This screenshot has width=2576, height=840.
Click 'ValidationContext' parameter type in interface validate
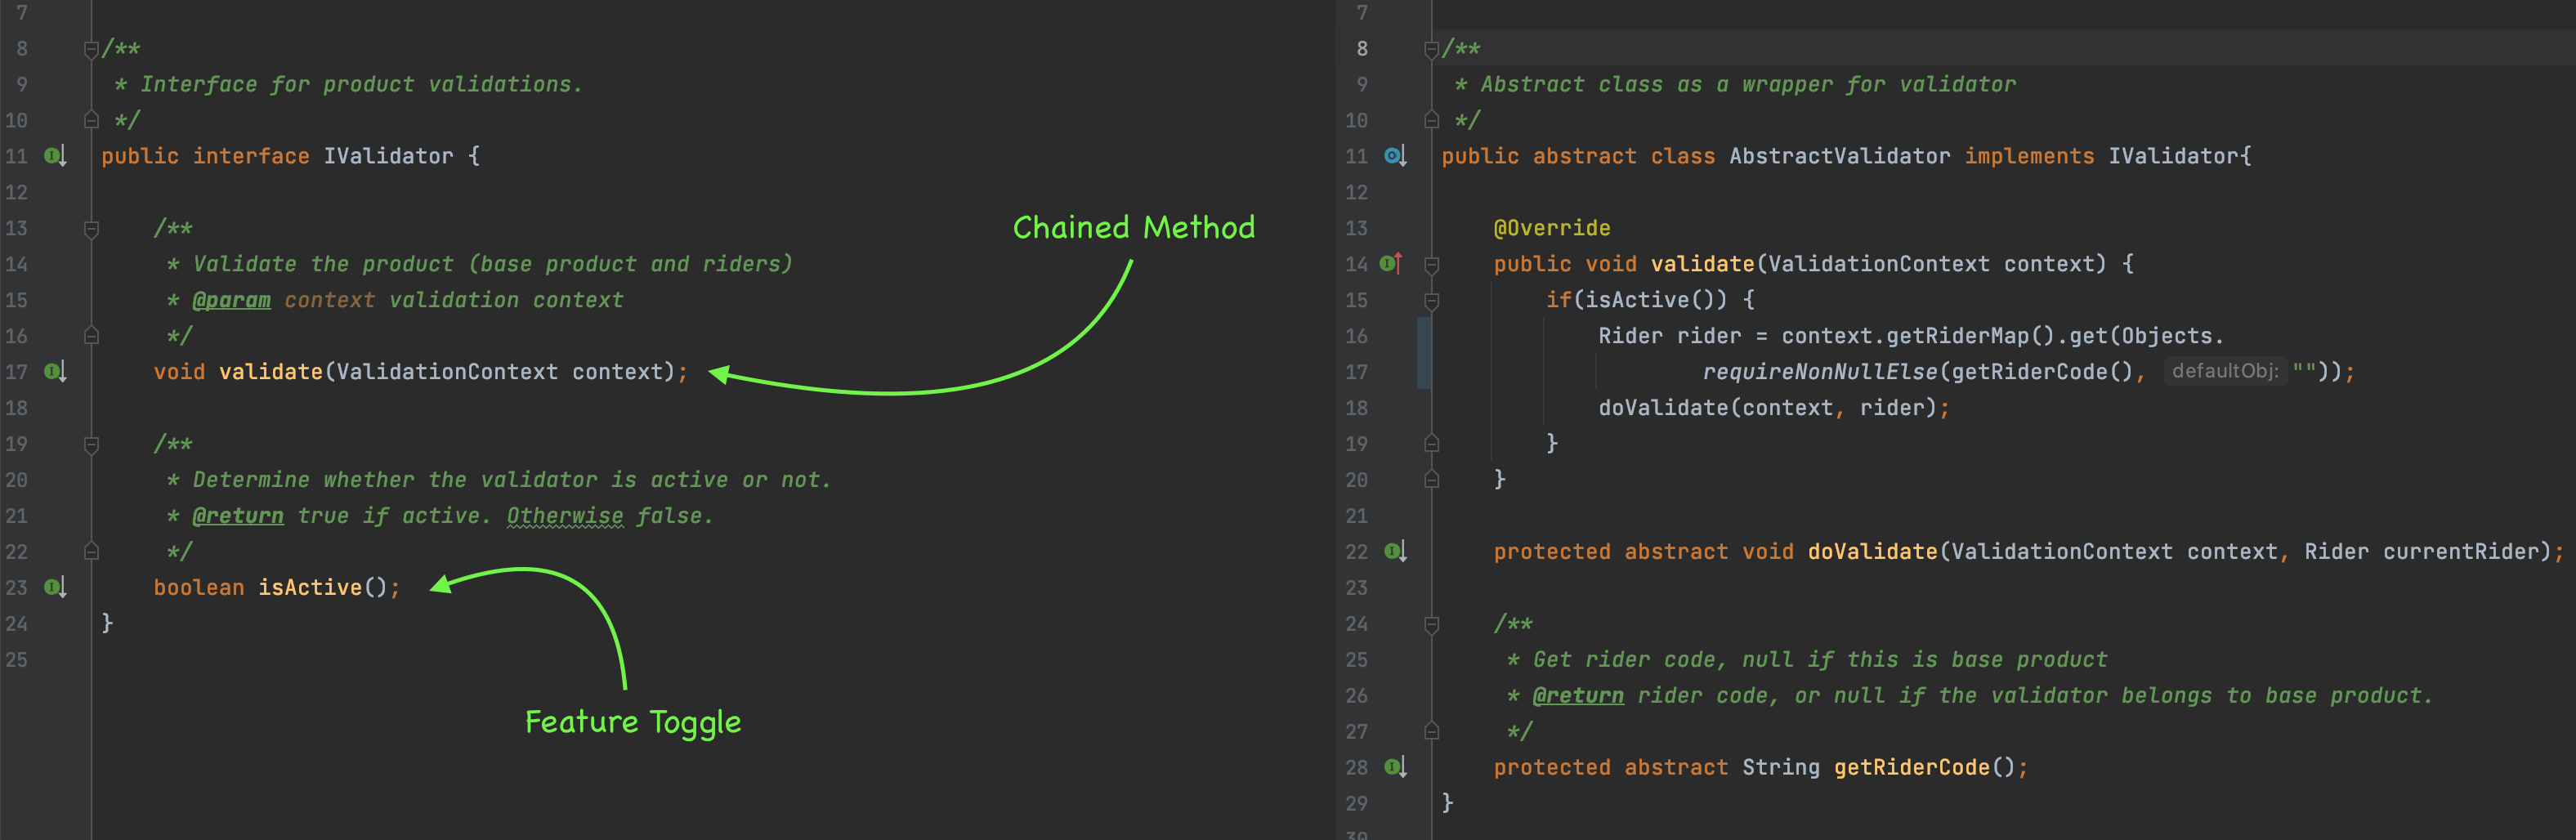[x=447, y=372]
